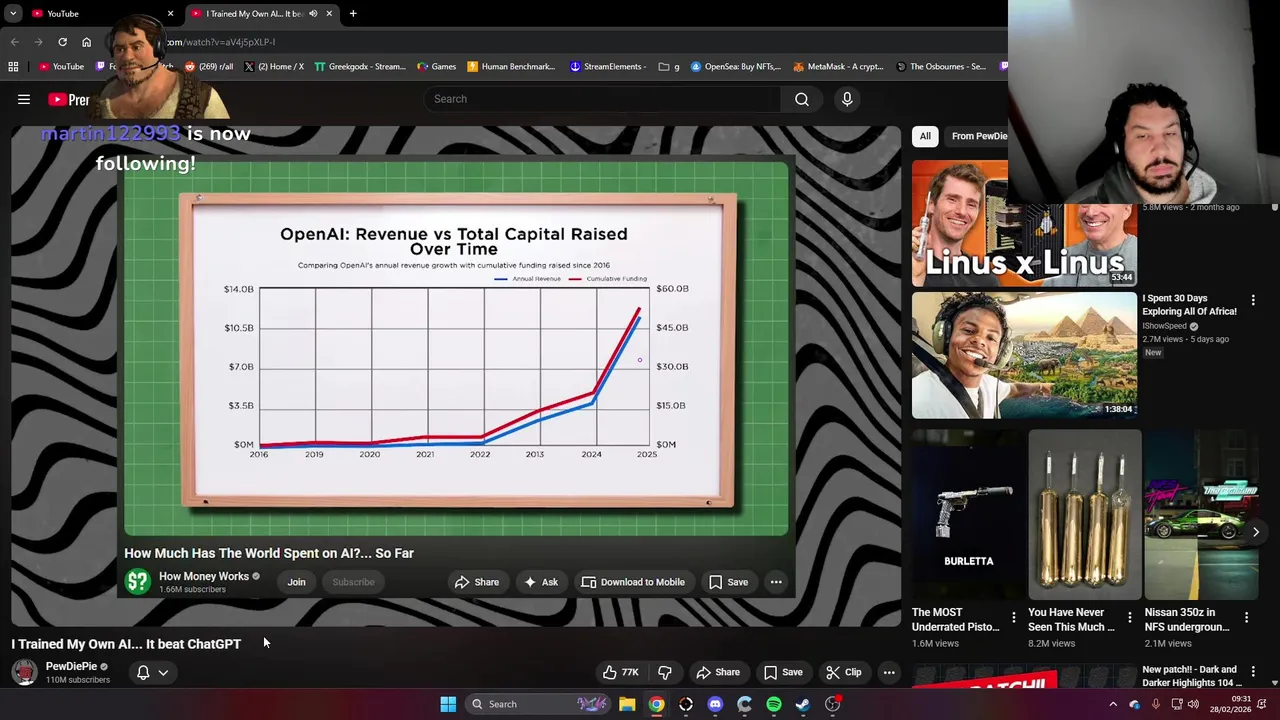The width and height of the screenshot is (1280, 720).
Task: Click the search magnifier button
Action: tap(802, 99)
